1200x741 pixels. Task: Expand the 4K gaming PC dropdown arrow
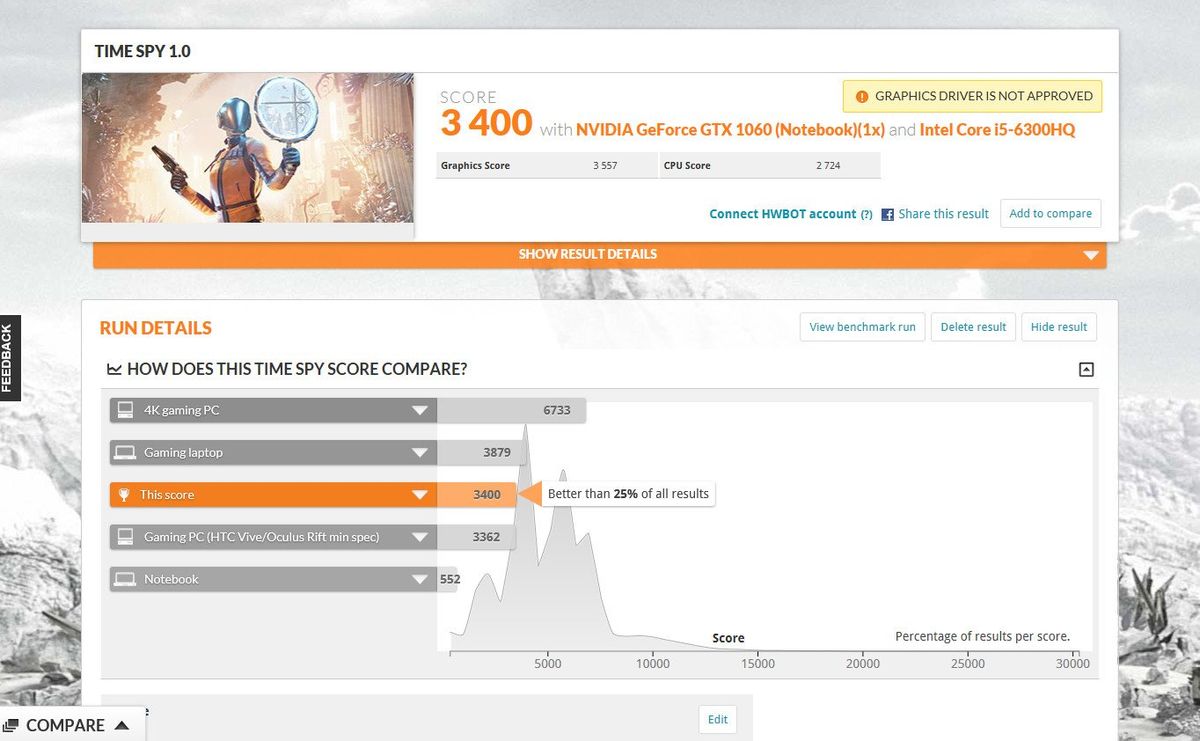coord(419,410)
